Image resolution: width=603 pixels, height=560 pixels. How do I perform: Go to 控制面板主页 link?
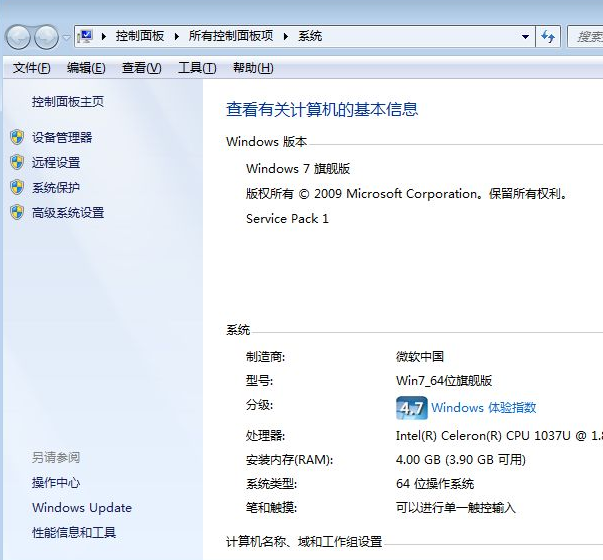pos(68,102)
